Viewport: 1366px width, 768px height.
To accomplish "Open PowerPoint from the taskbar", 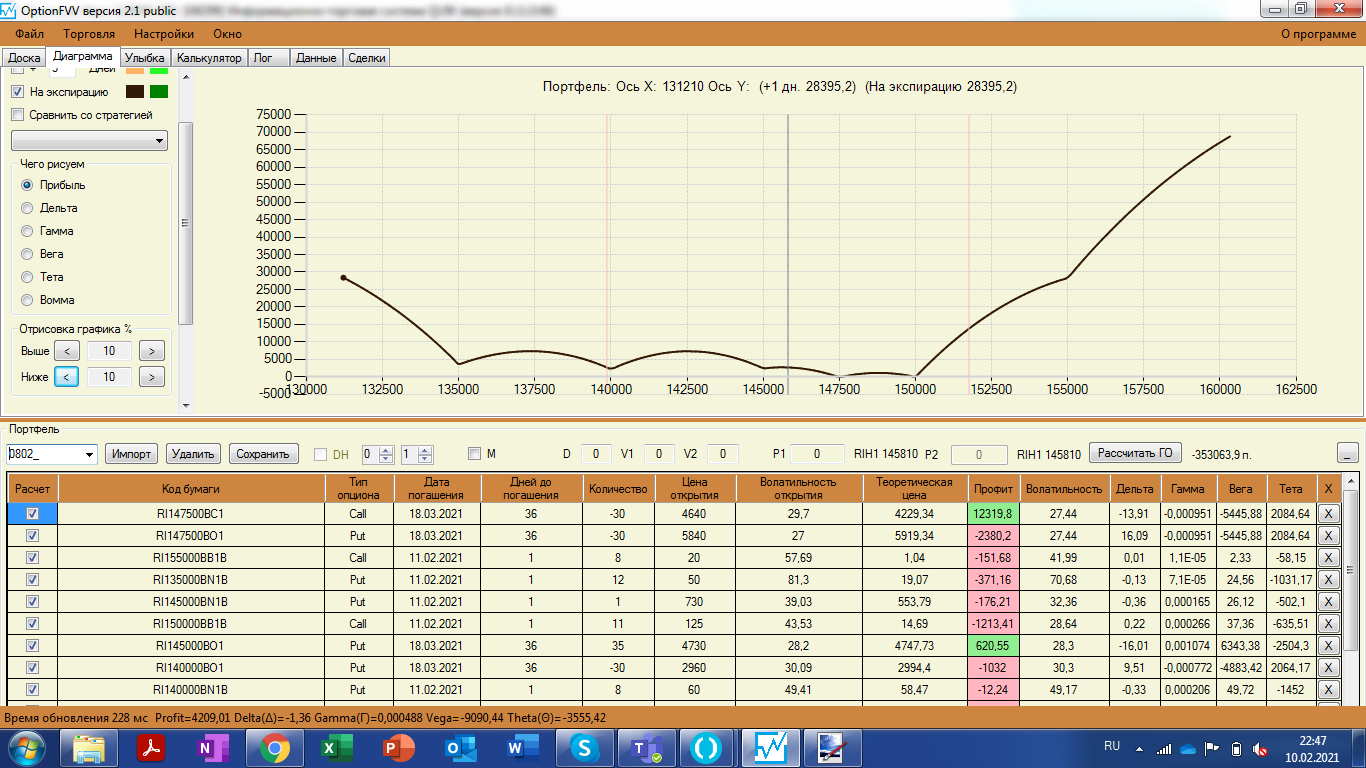I will click(399, 747).
